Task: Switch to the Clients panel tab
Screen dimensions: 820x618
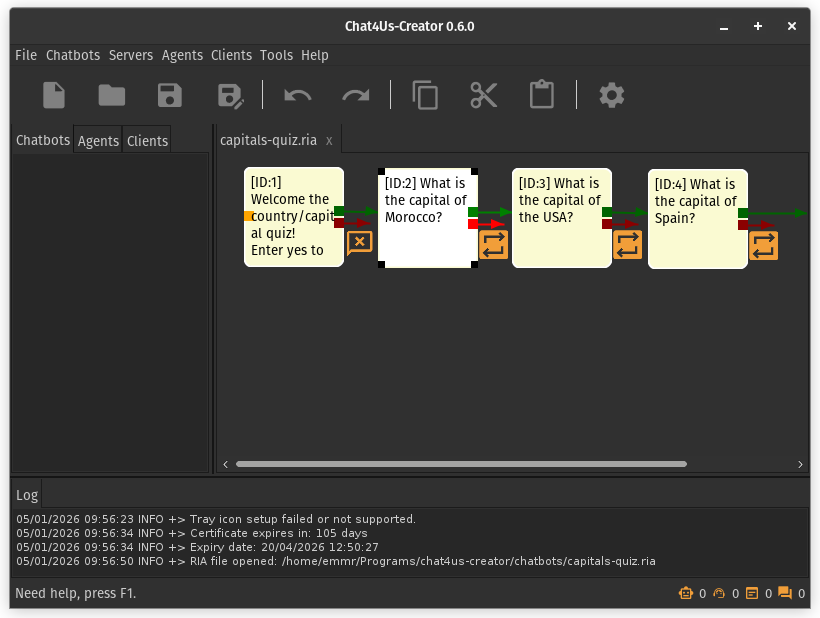Action: point(147,141)
